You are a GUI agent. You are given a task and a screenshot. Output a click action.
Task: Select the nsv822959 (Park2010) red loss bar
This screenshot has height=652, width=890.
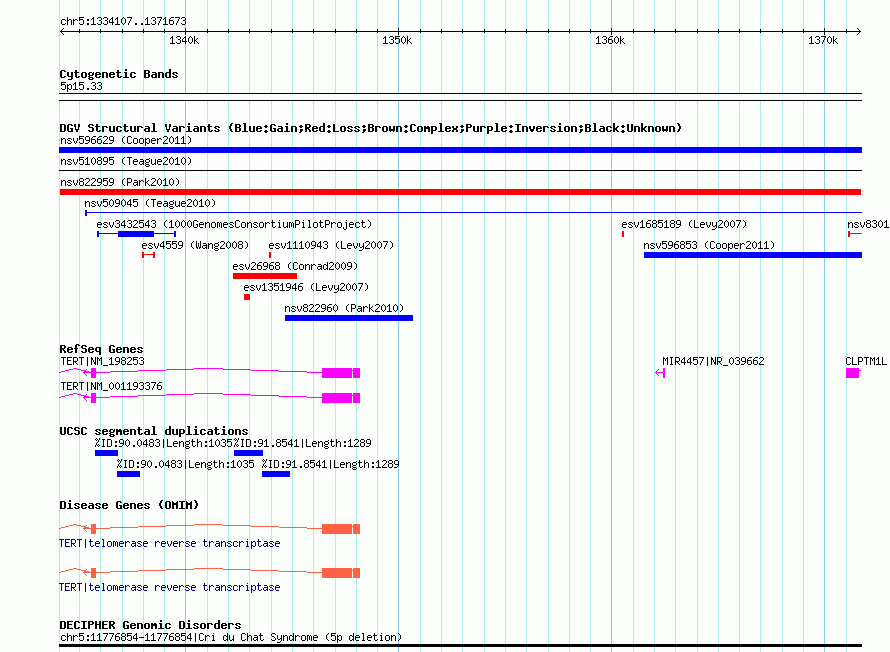[460, 192]
